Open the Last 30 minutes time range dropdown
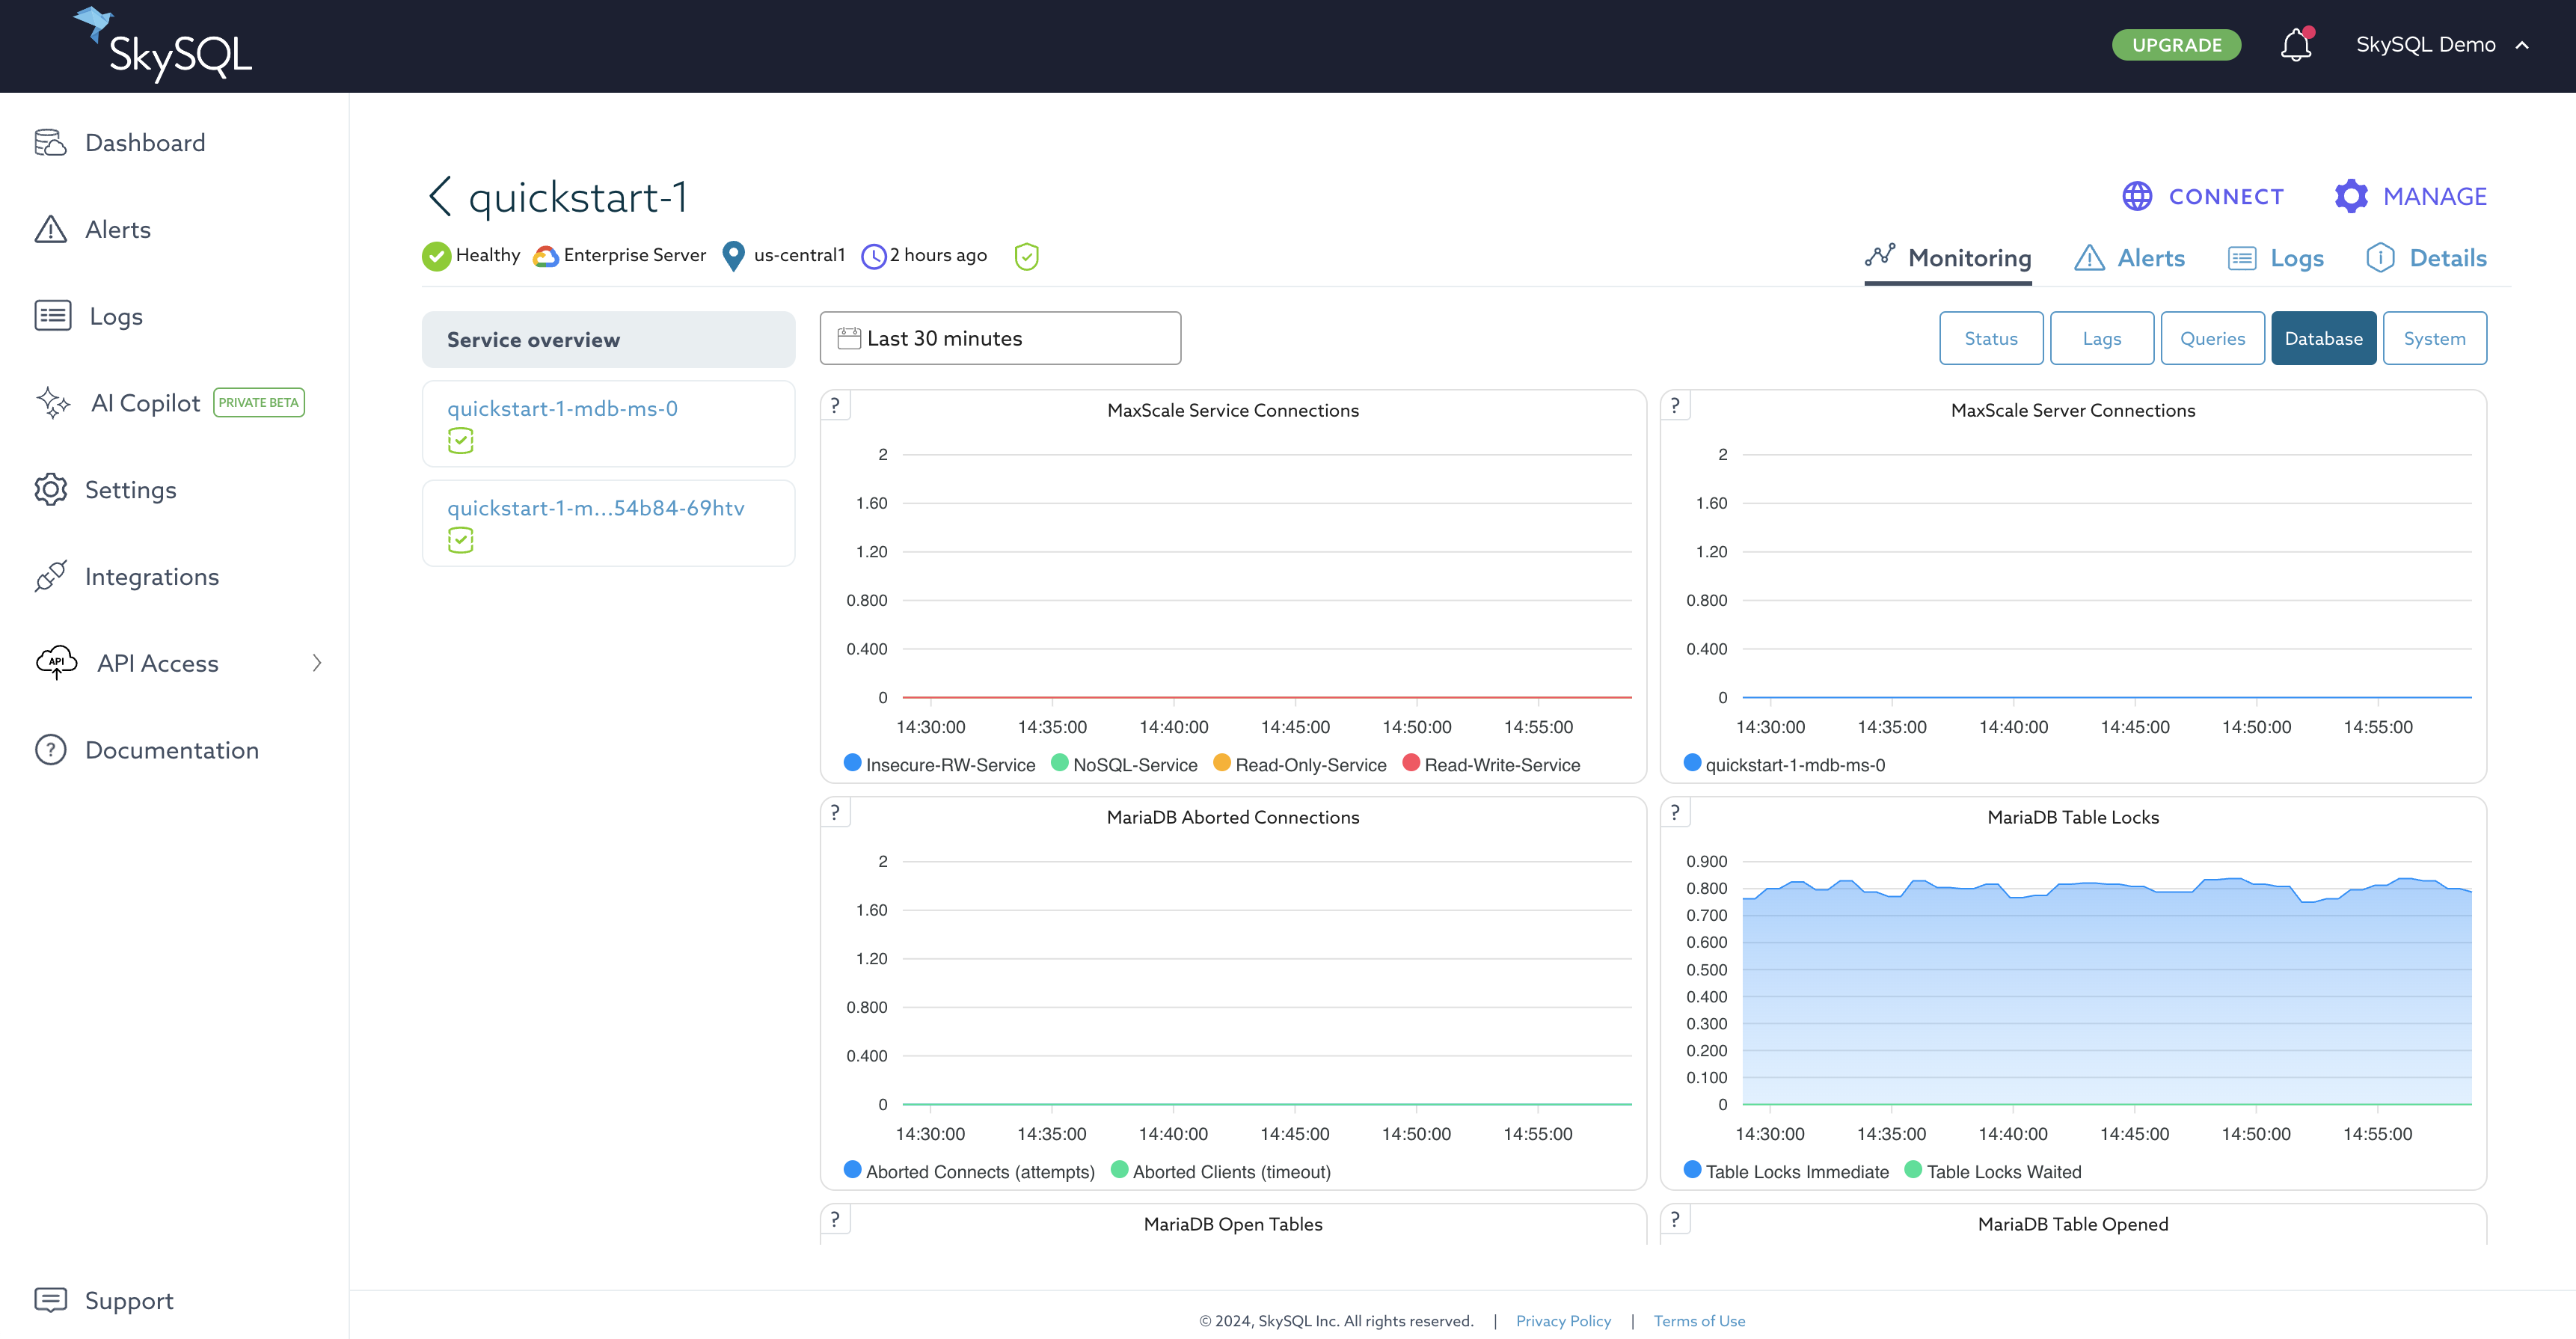 (1000, 338)
